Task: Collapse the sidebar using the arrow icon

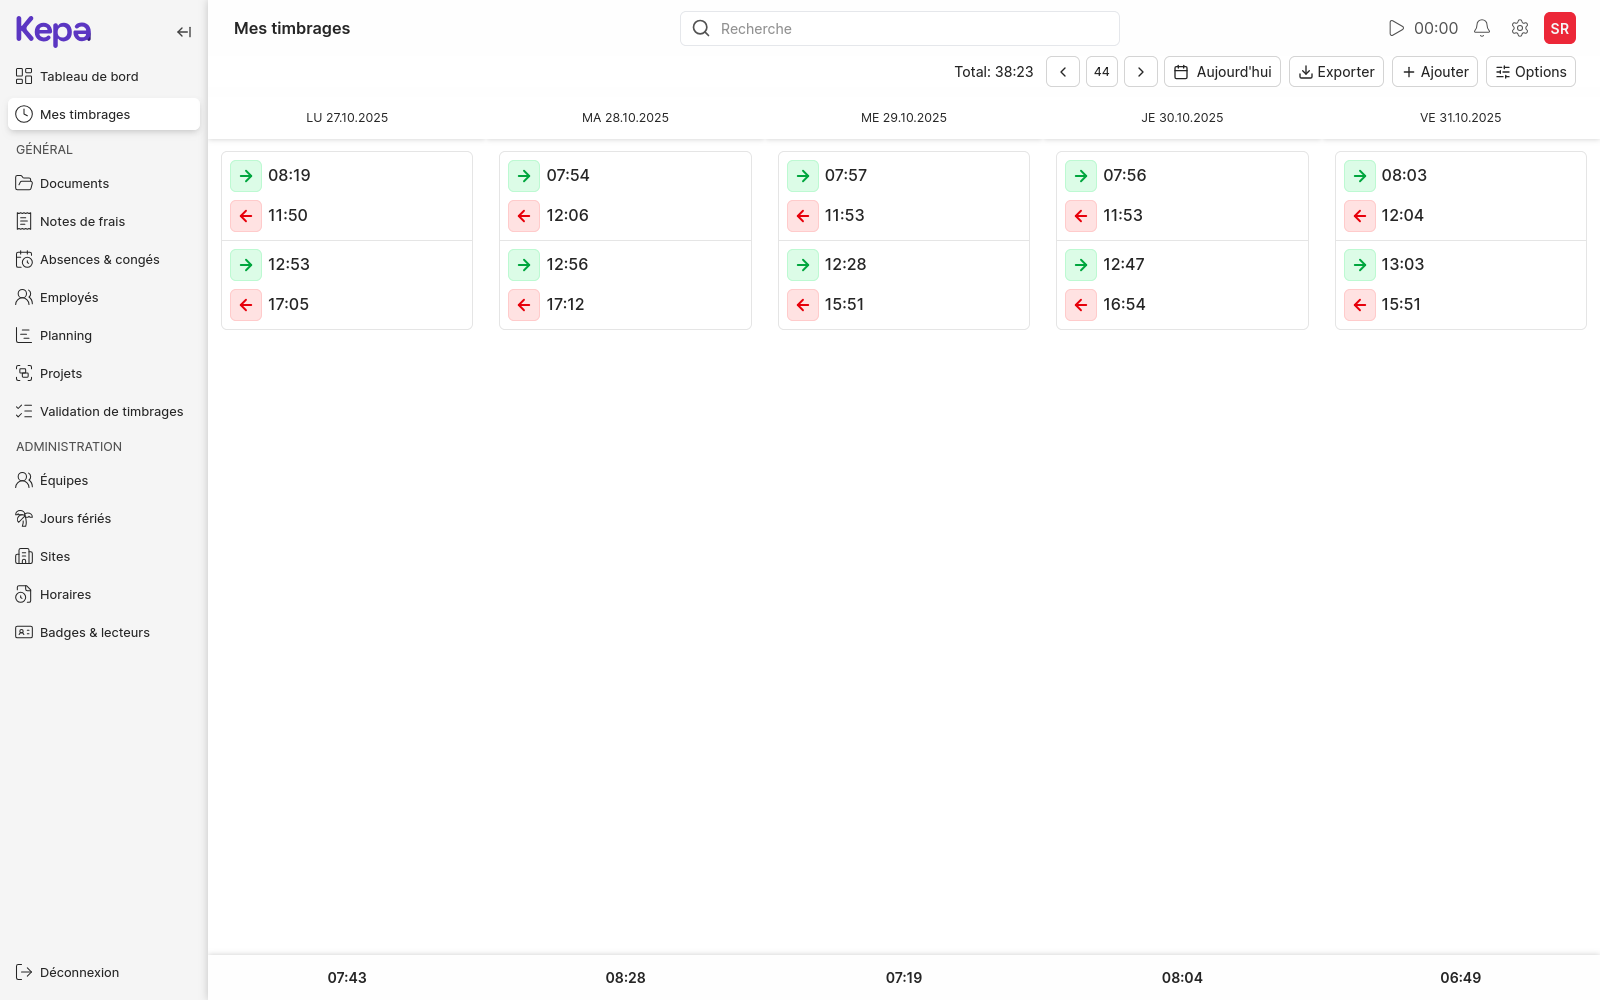Action: pyautogui.click(x=184, y=31)
